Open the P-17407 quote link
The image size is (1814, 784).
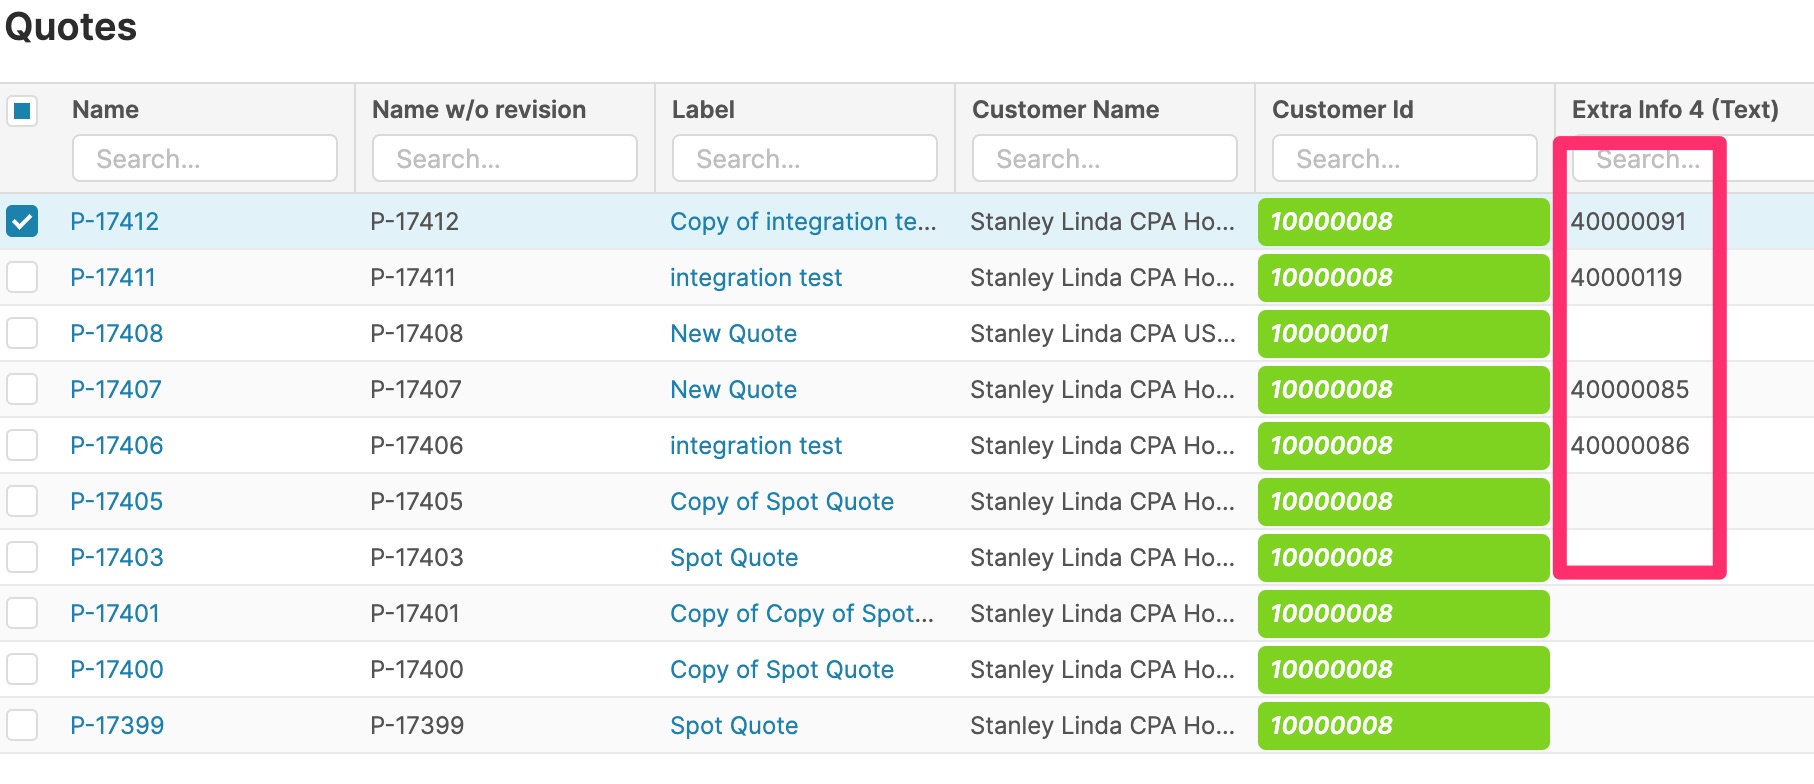115,389
